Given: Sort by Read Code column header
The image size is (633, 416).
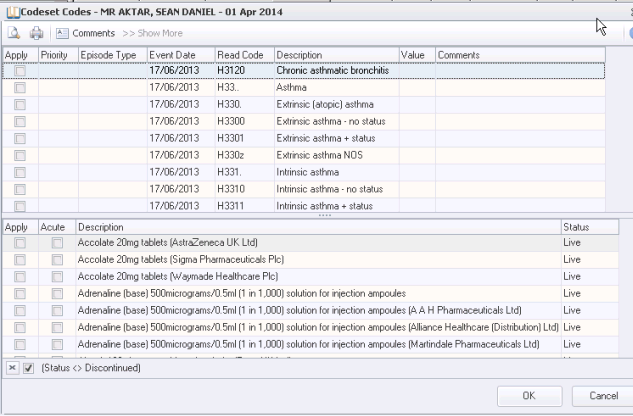Looking at the screenshot, I should click(241, 54).
